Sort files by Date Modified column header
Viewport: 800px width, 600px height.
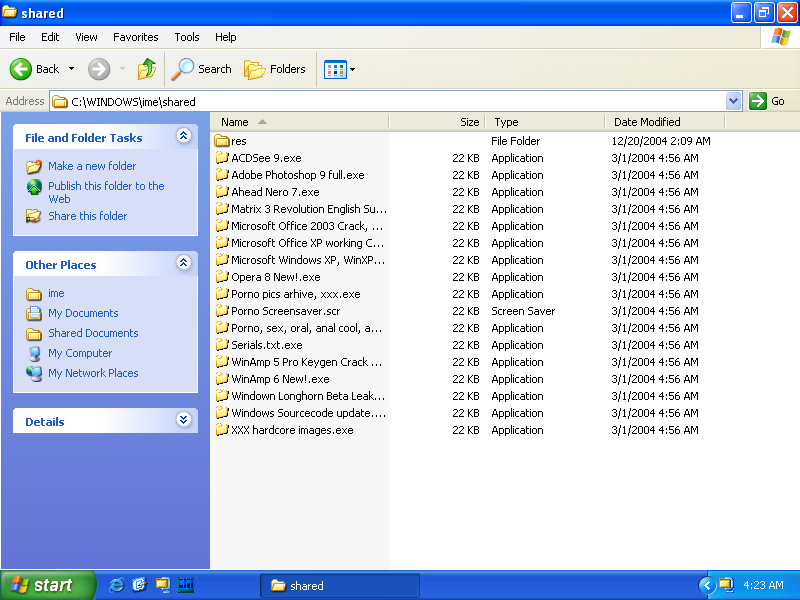tap(665, 122)
